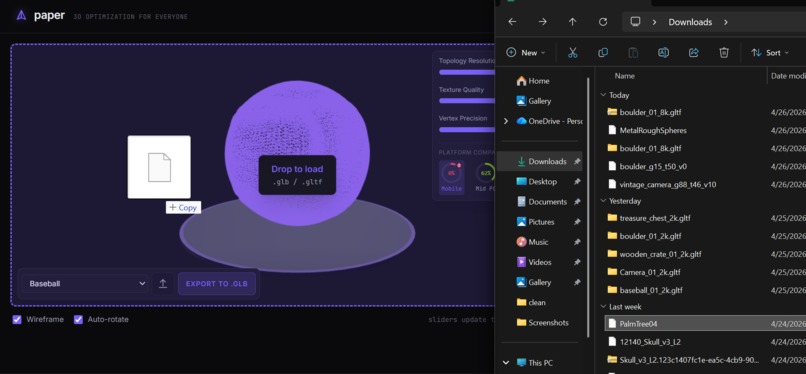Image resolution: width=806 pixels, height=374 pixels.
Task: Click the PC monitor icon in the address bar
Action: [635, 22]
